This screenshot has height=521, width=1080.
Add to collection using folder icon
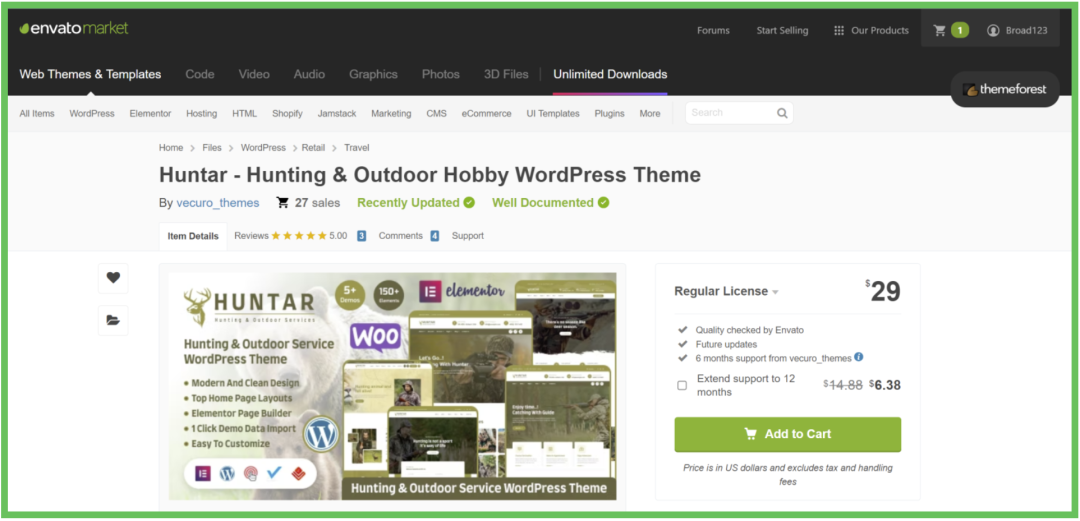113,320
